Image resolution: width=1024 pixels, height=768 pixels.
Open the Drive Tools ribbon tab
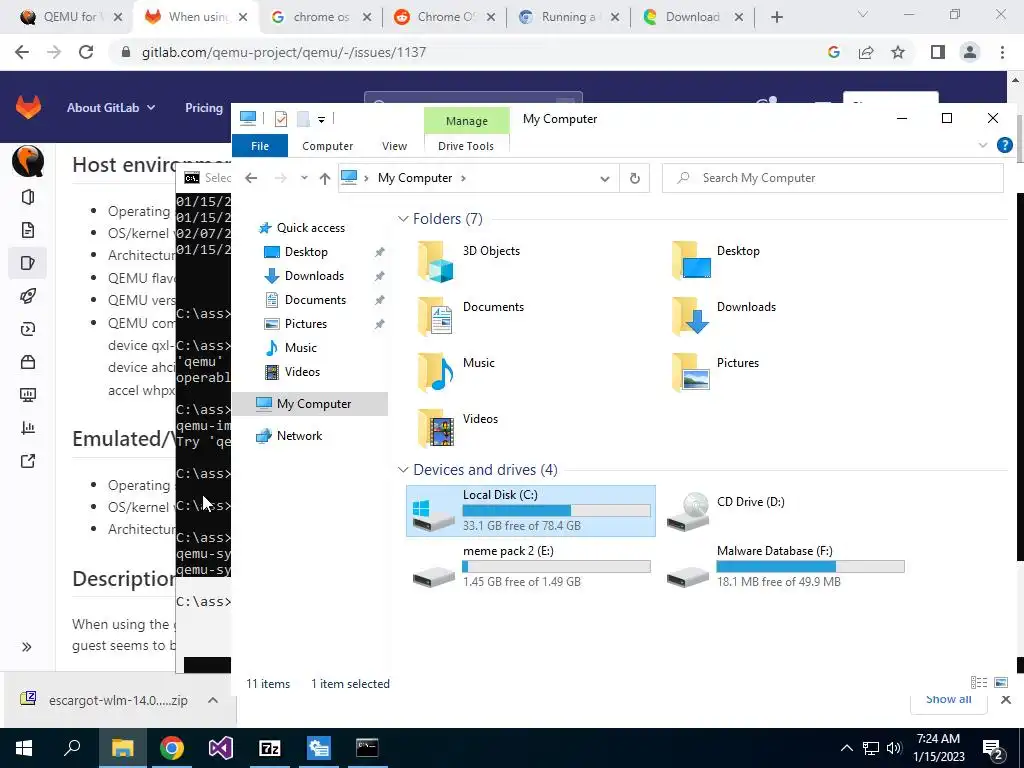466,146
